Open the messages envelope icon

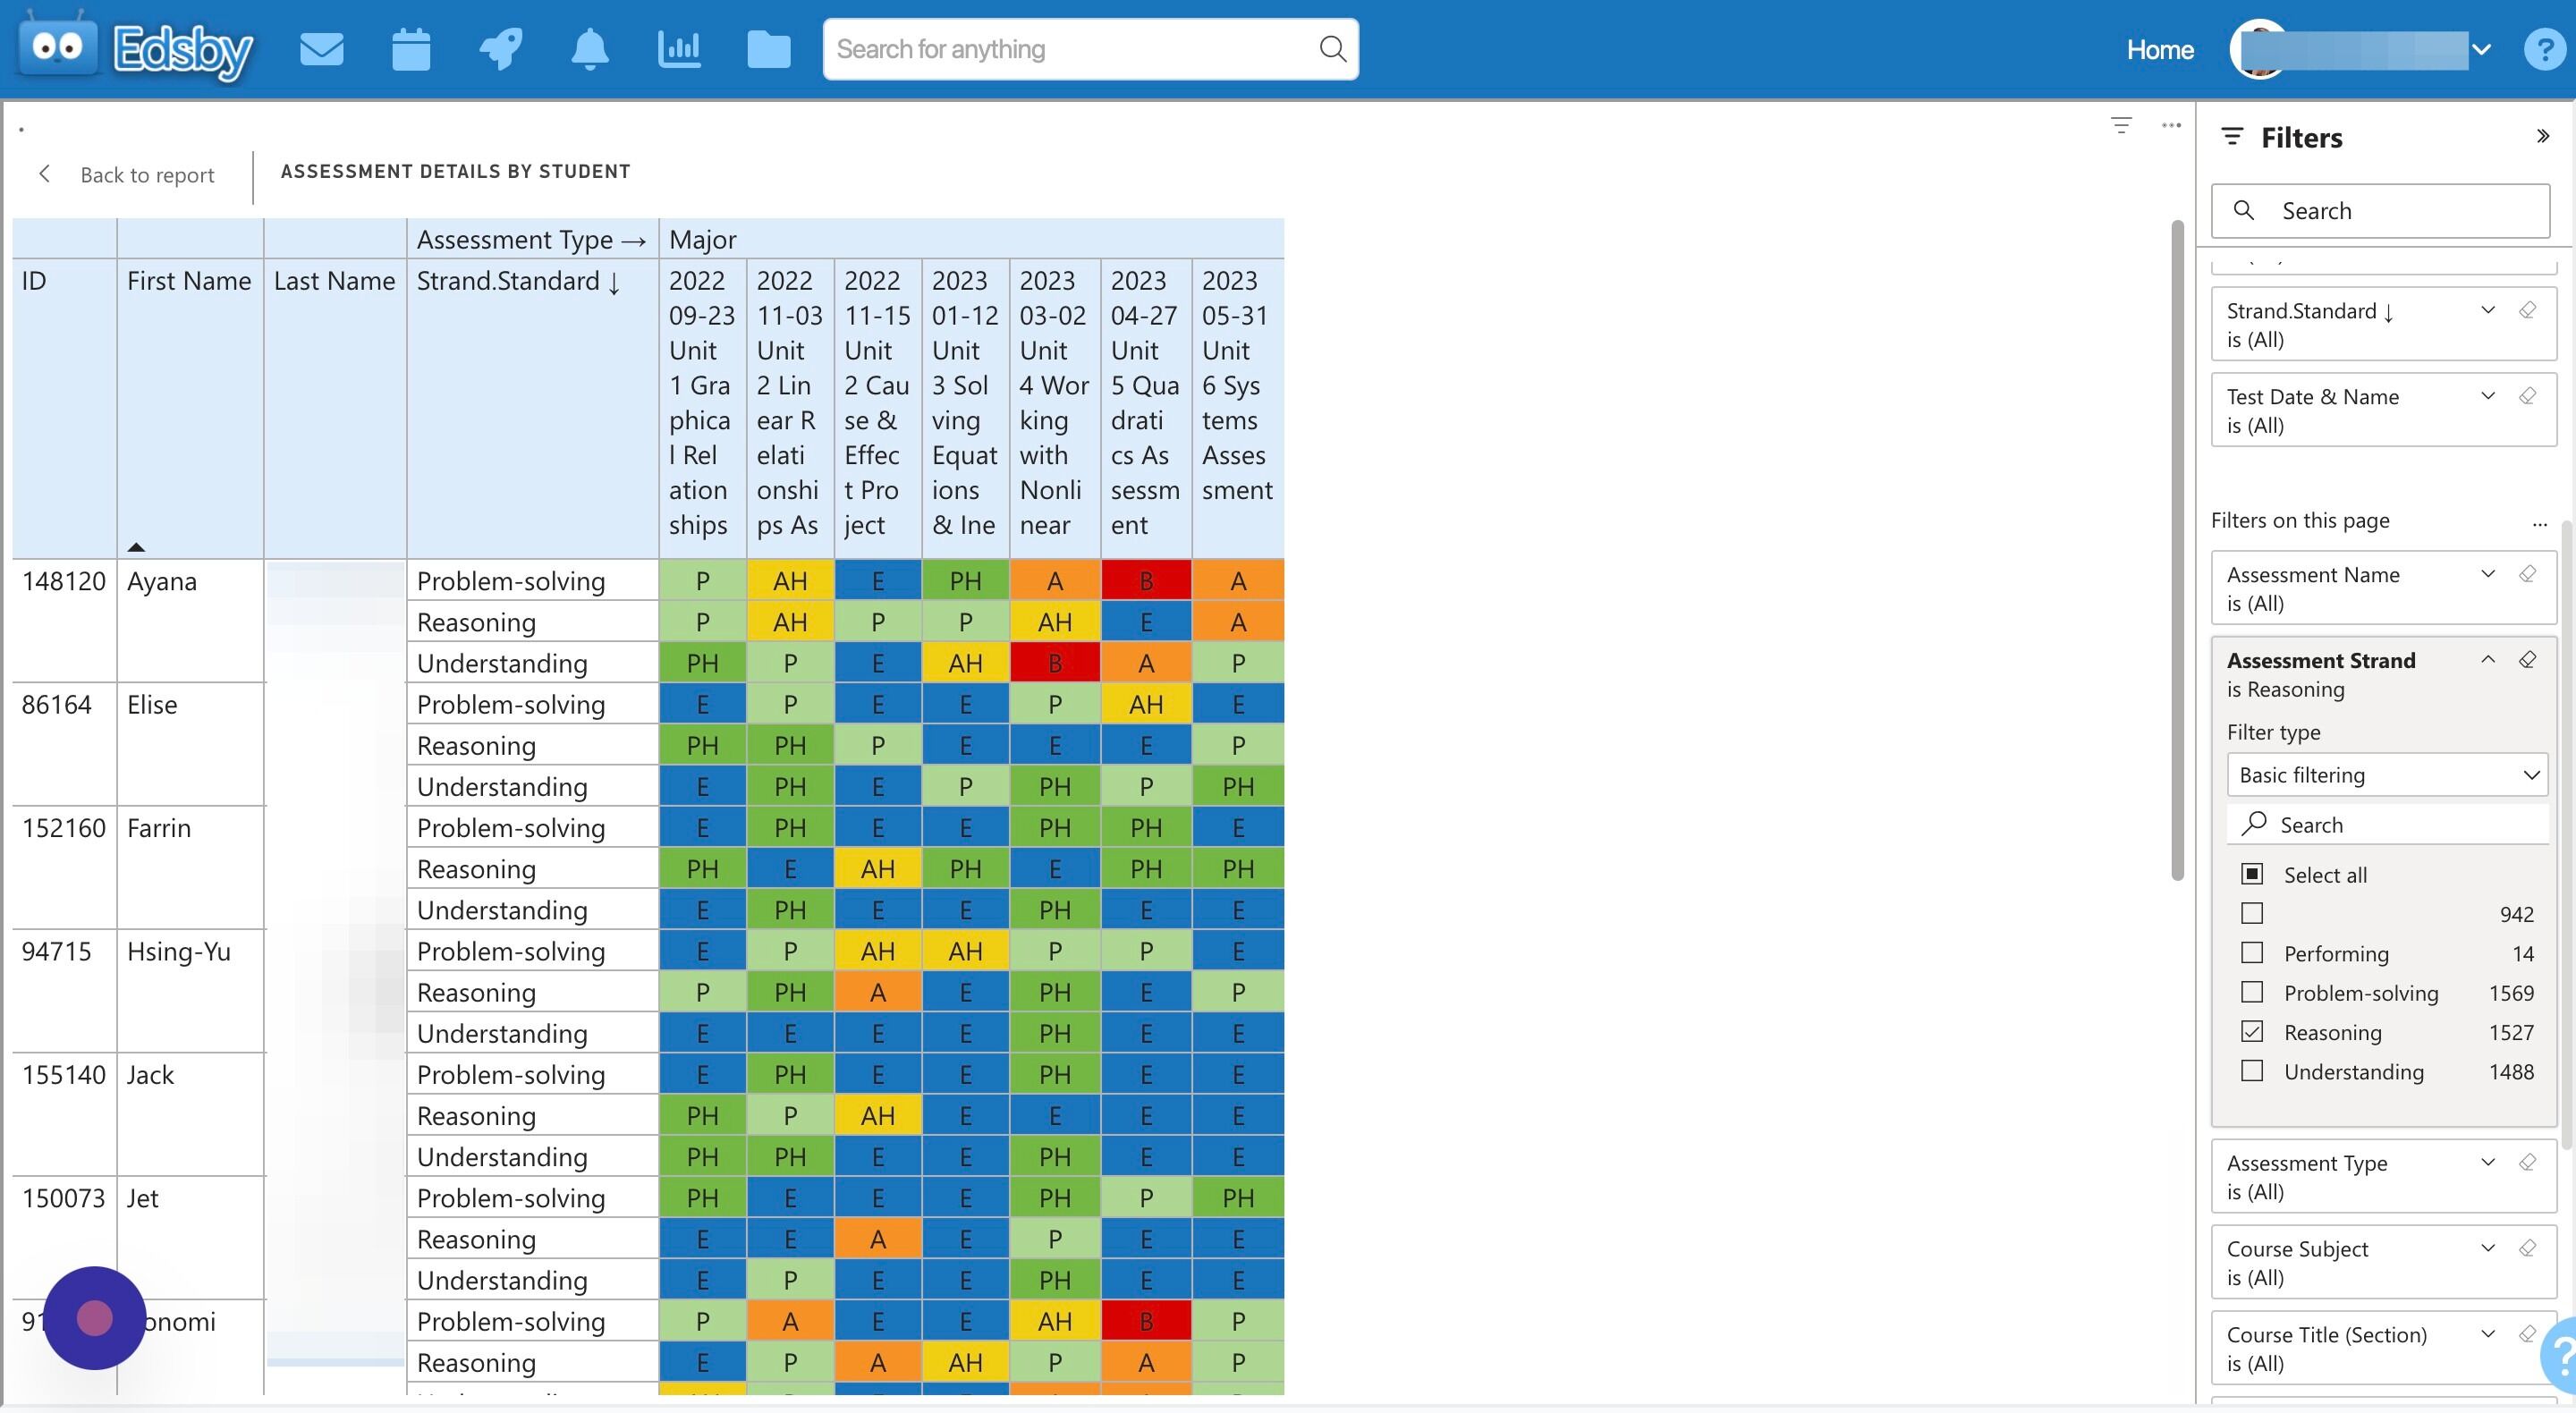(322, 49)
